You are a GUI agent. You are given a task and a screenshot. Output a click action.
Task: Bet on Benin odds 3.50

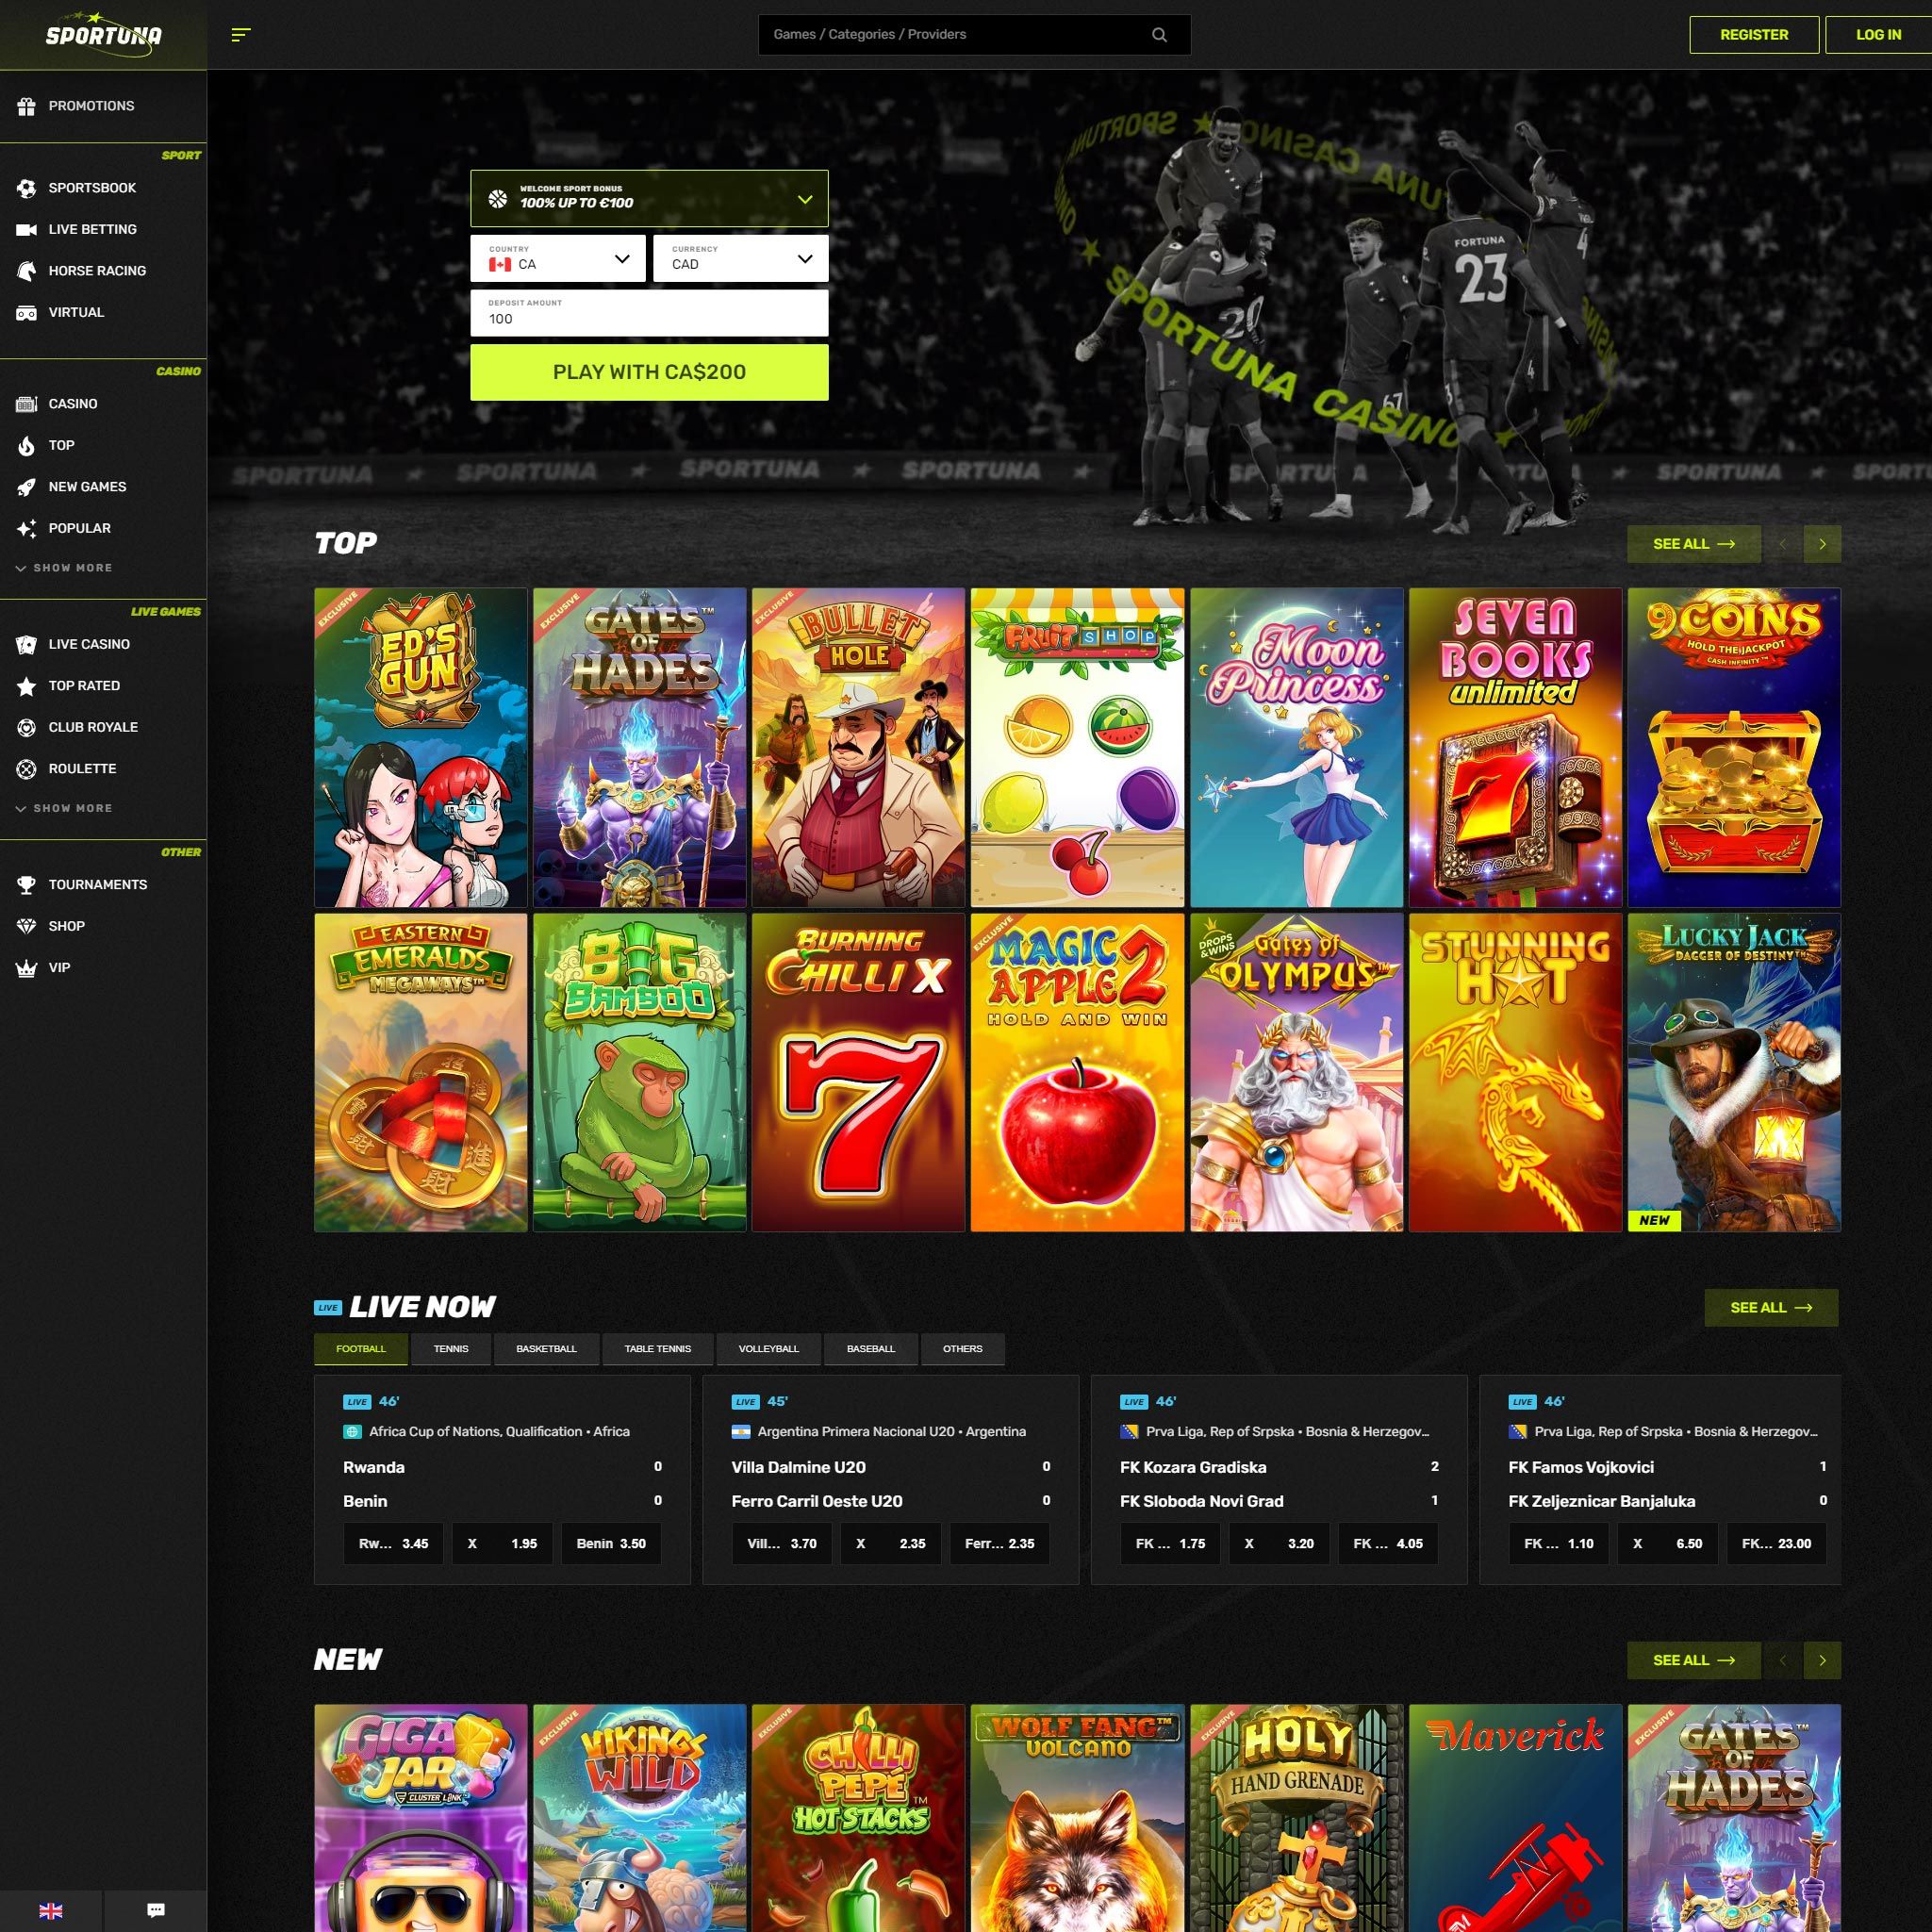click(611, 1544)
